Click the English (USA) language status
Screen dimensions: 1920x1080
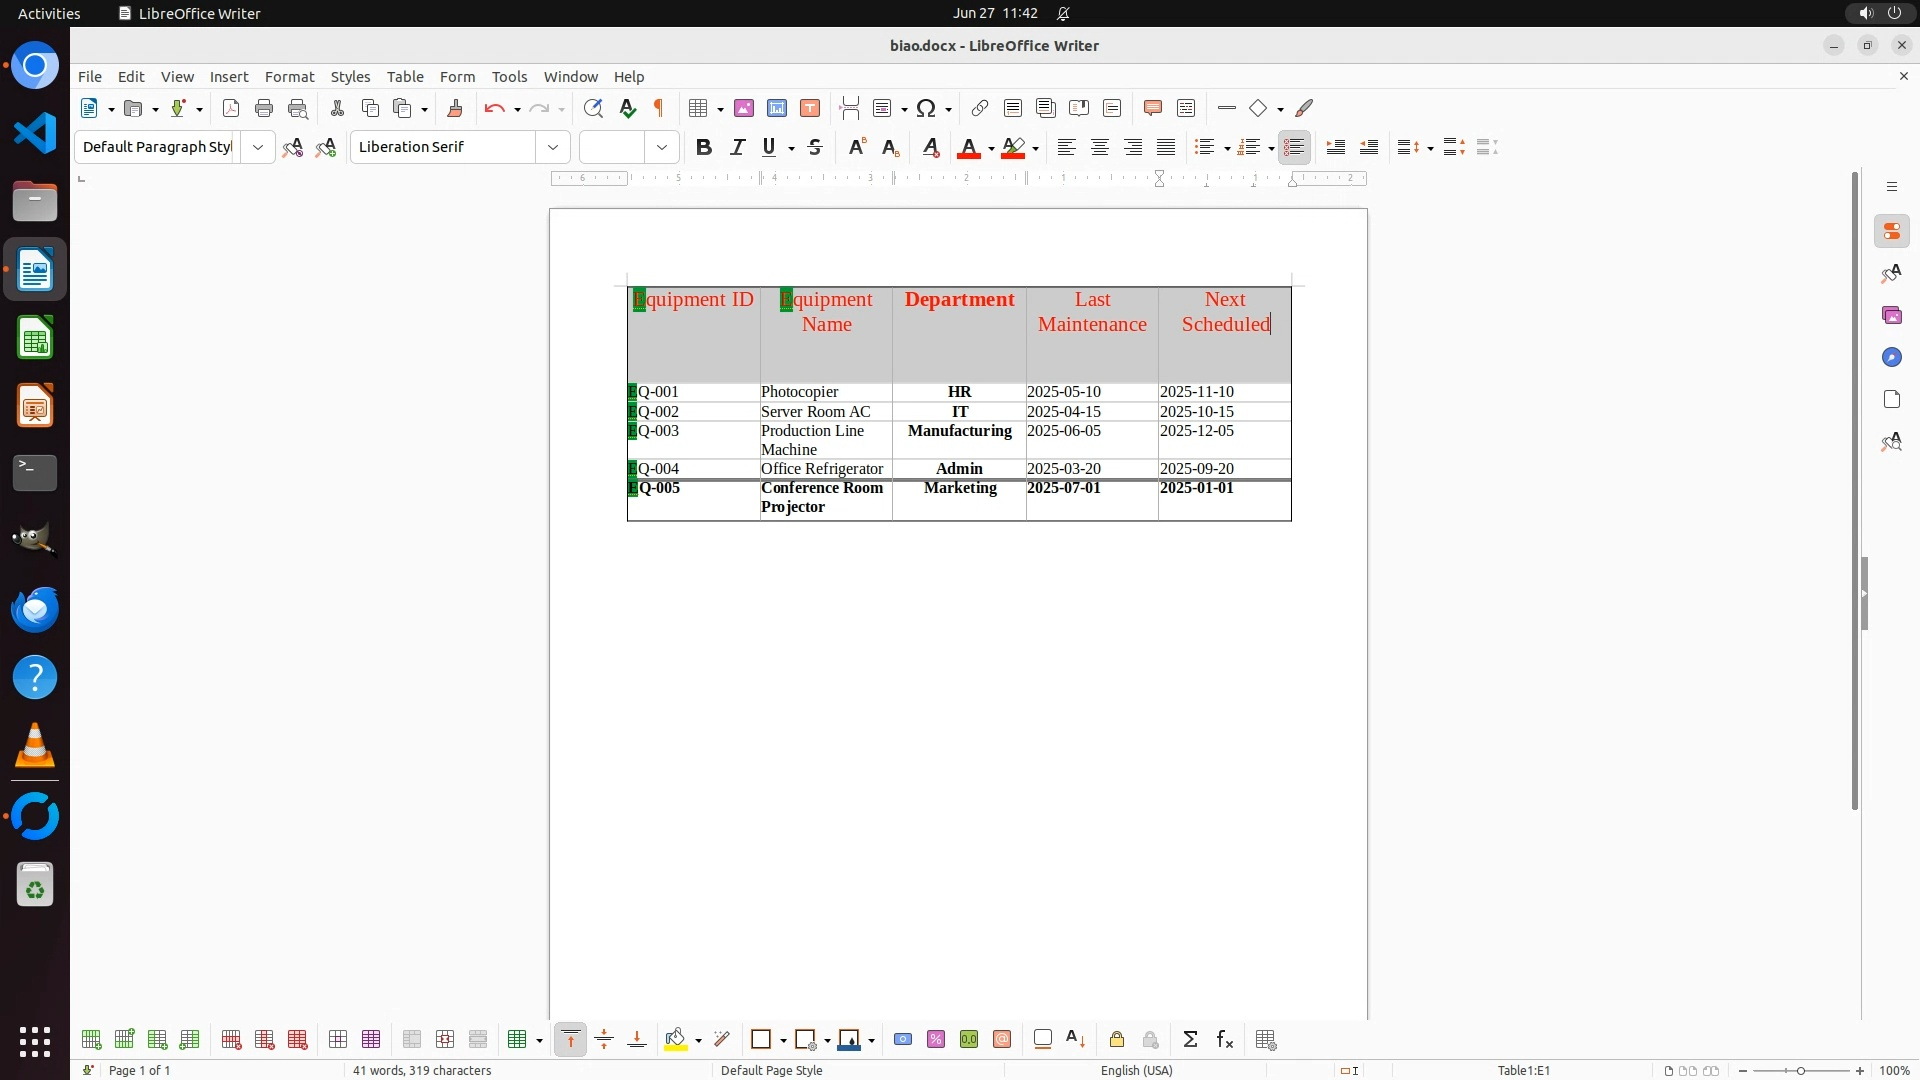1136,1070
